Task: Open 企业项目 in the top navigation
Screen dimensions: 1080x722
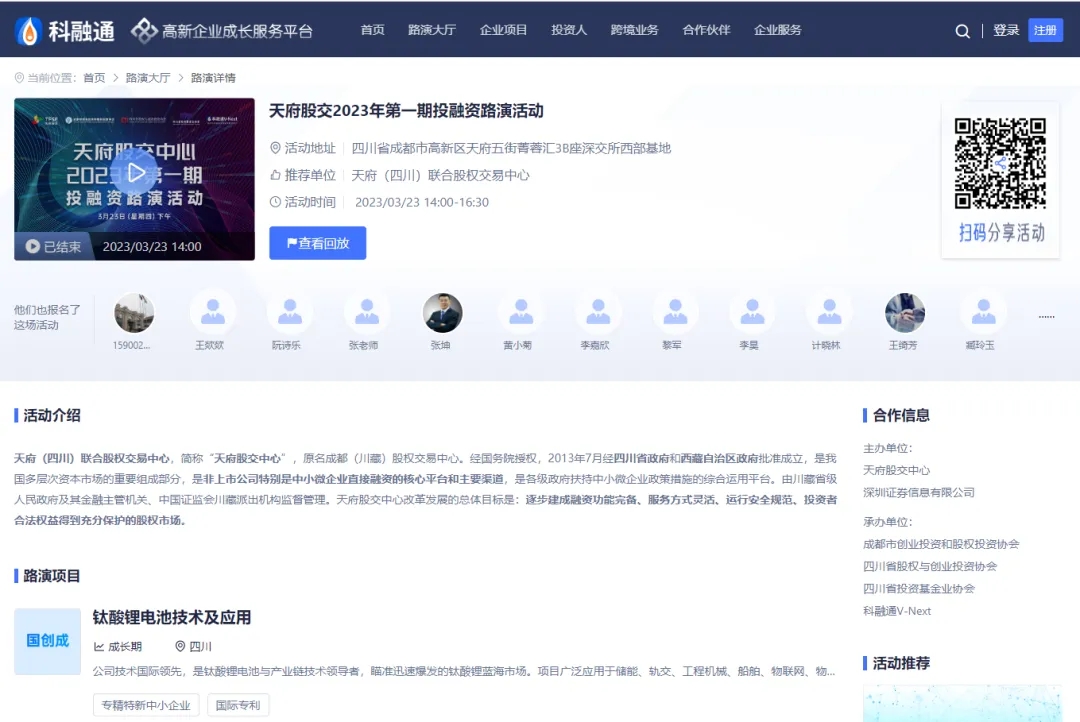Action: (503, 30)
